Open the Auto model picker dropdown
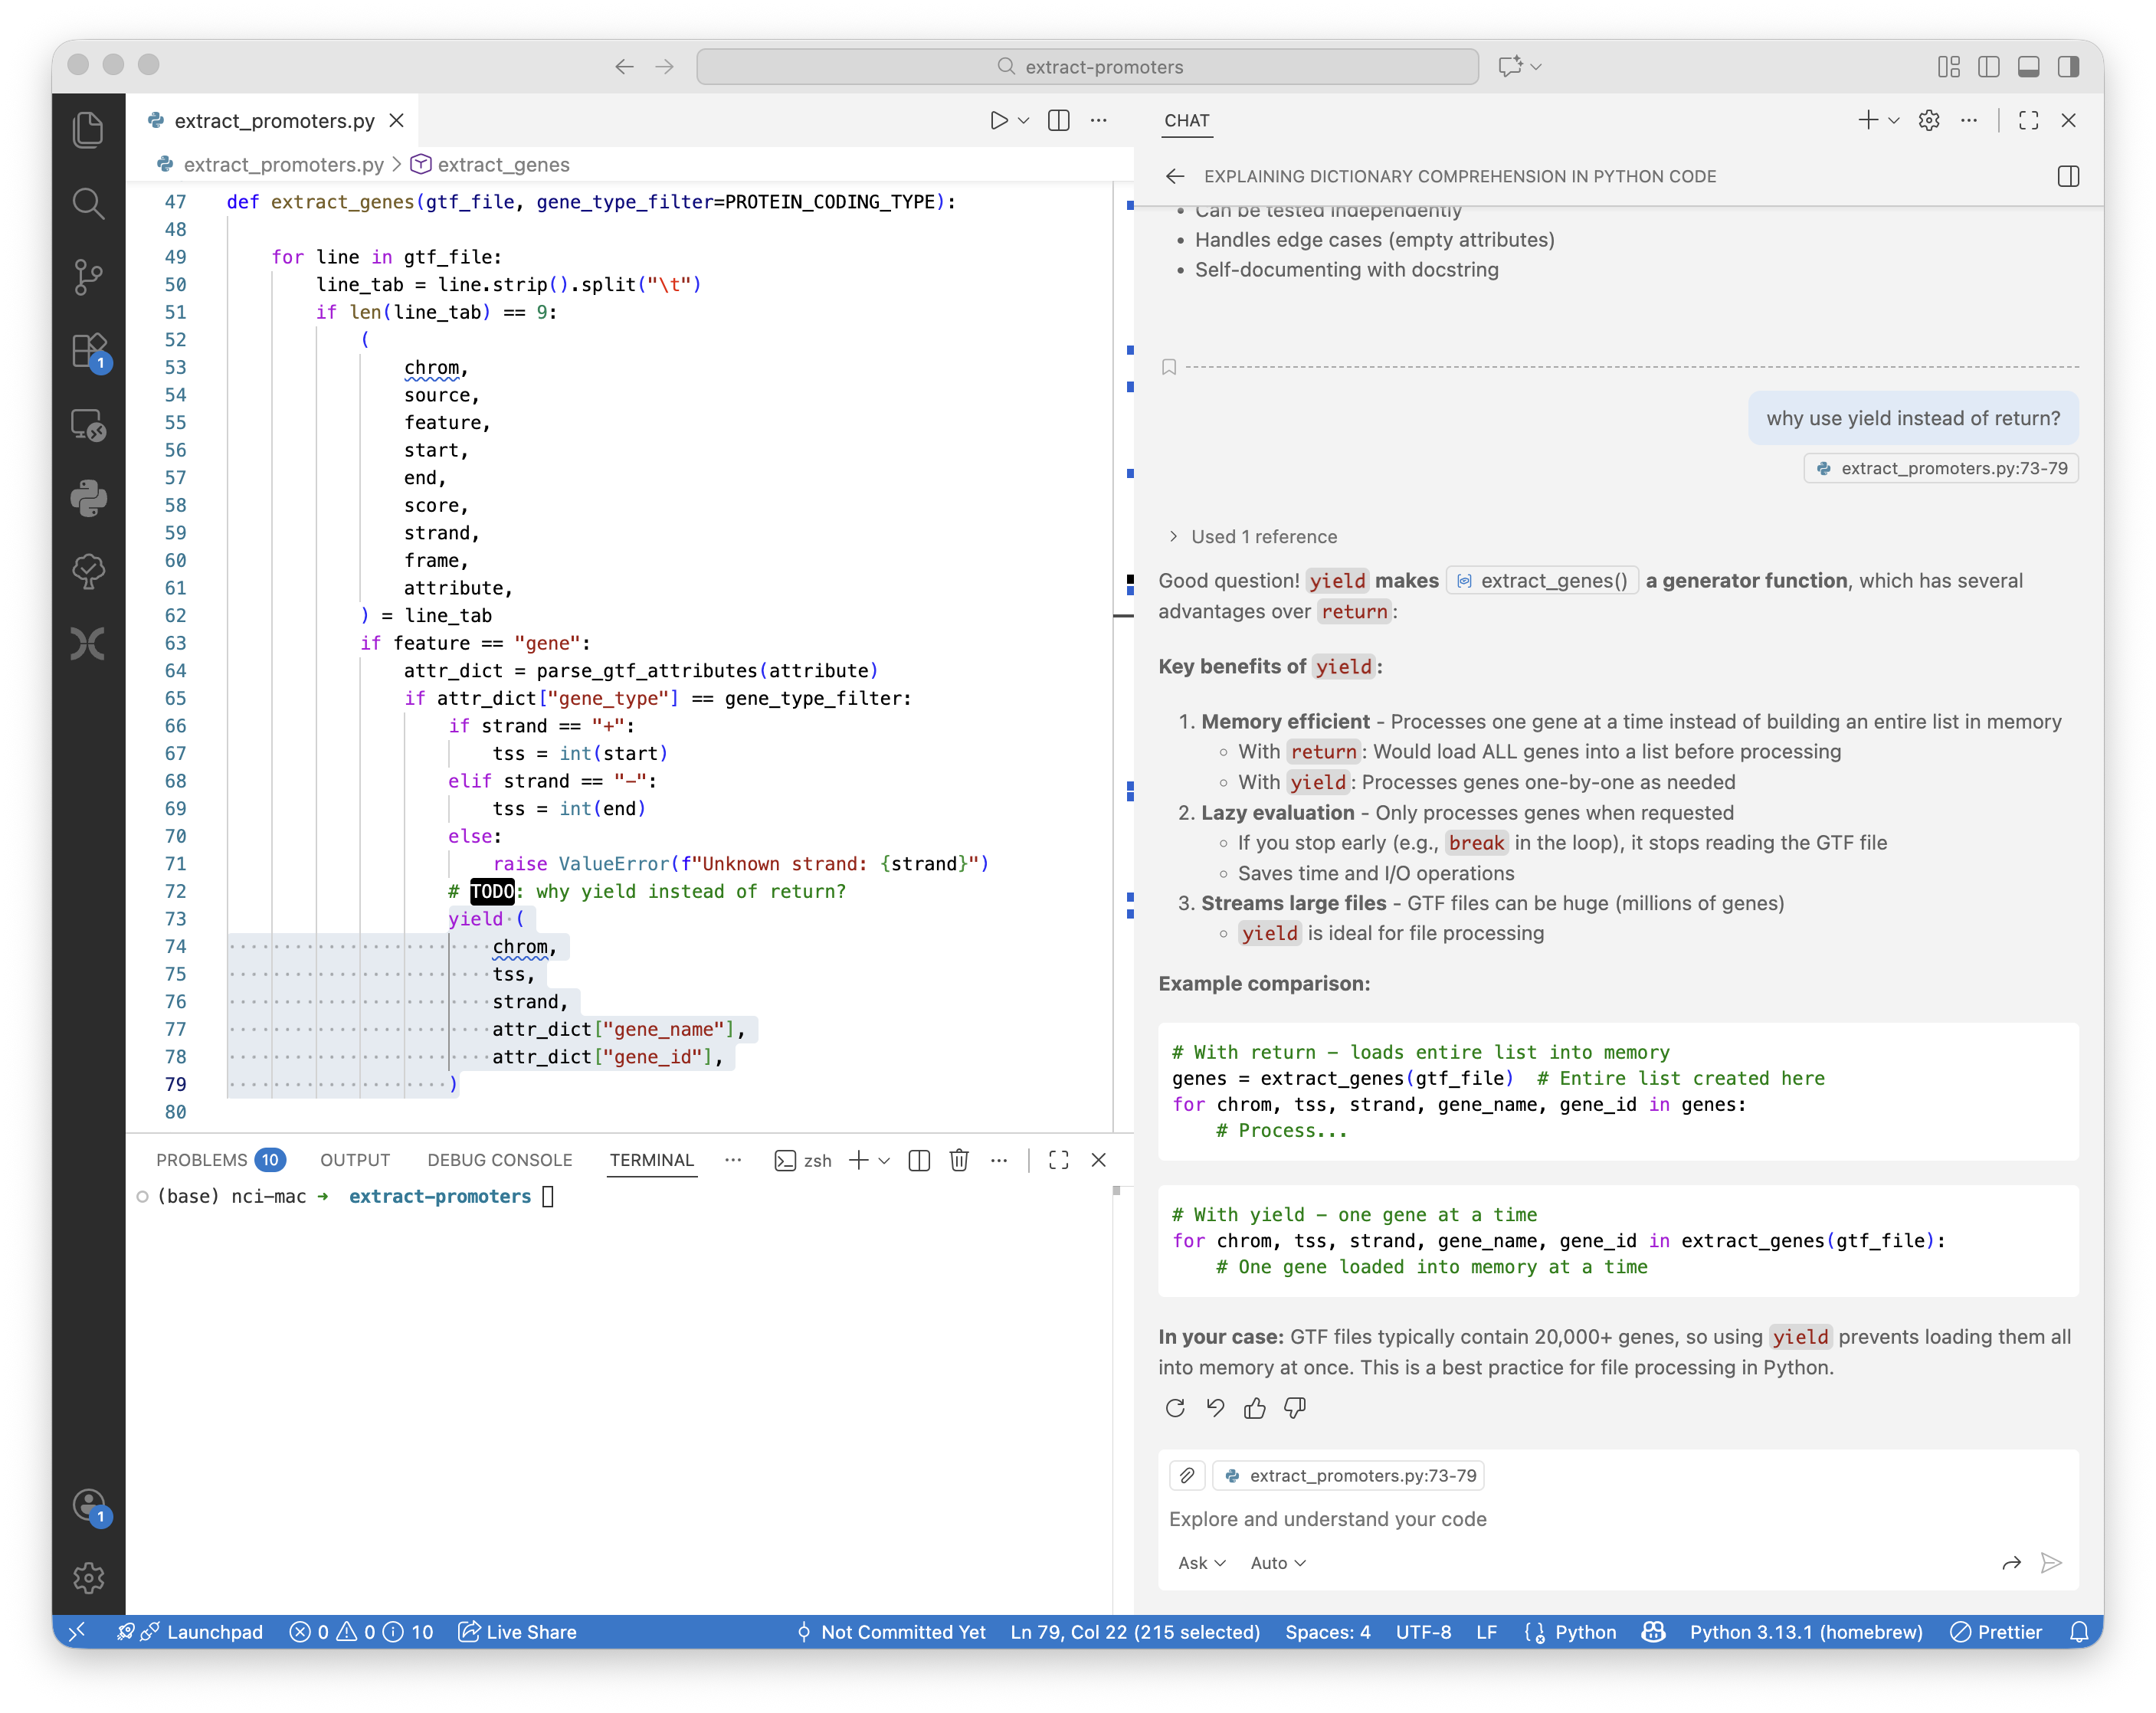 pos(1277,1563)
